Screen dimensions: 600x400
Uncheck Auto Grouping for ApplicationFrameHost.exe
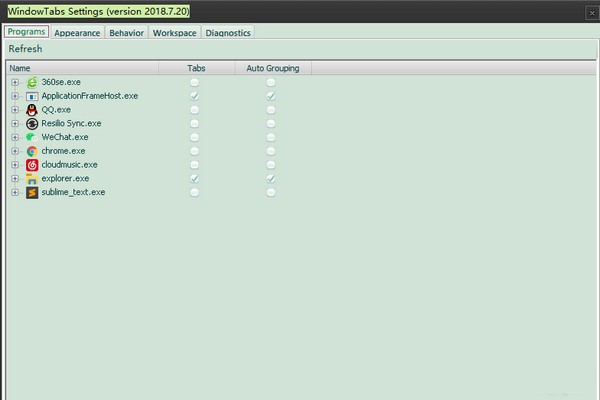click(x=271, y=96)
